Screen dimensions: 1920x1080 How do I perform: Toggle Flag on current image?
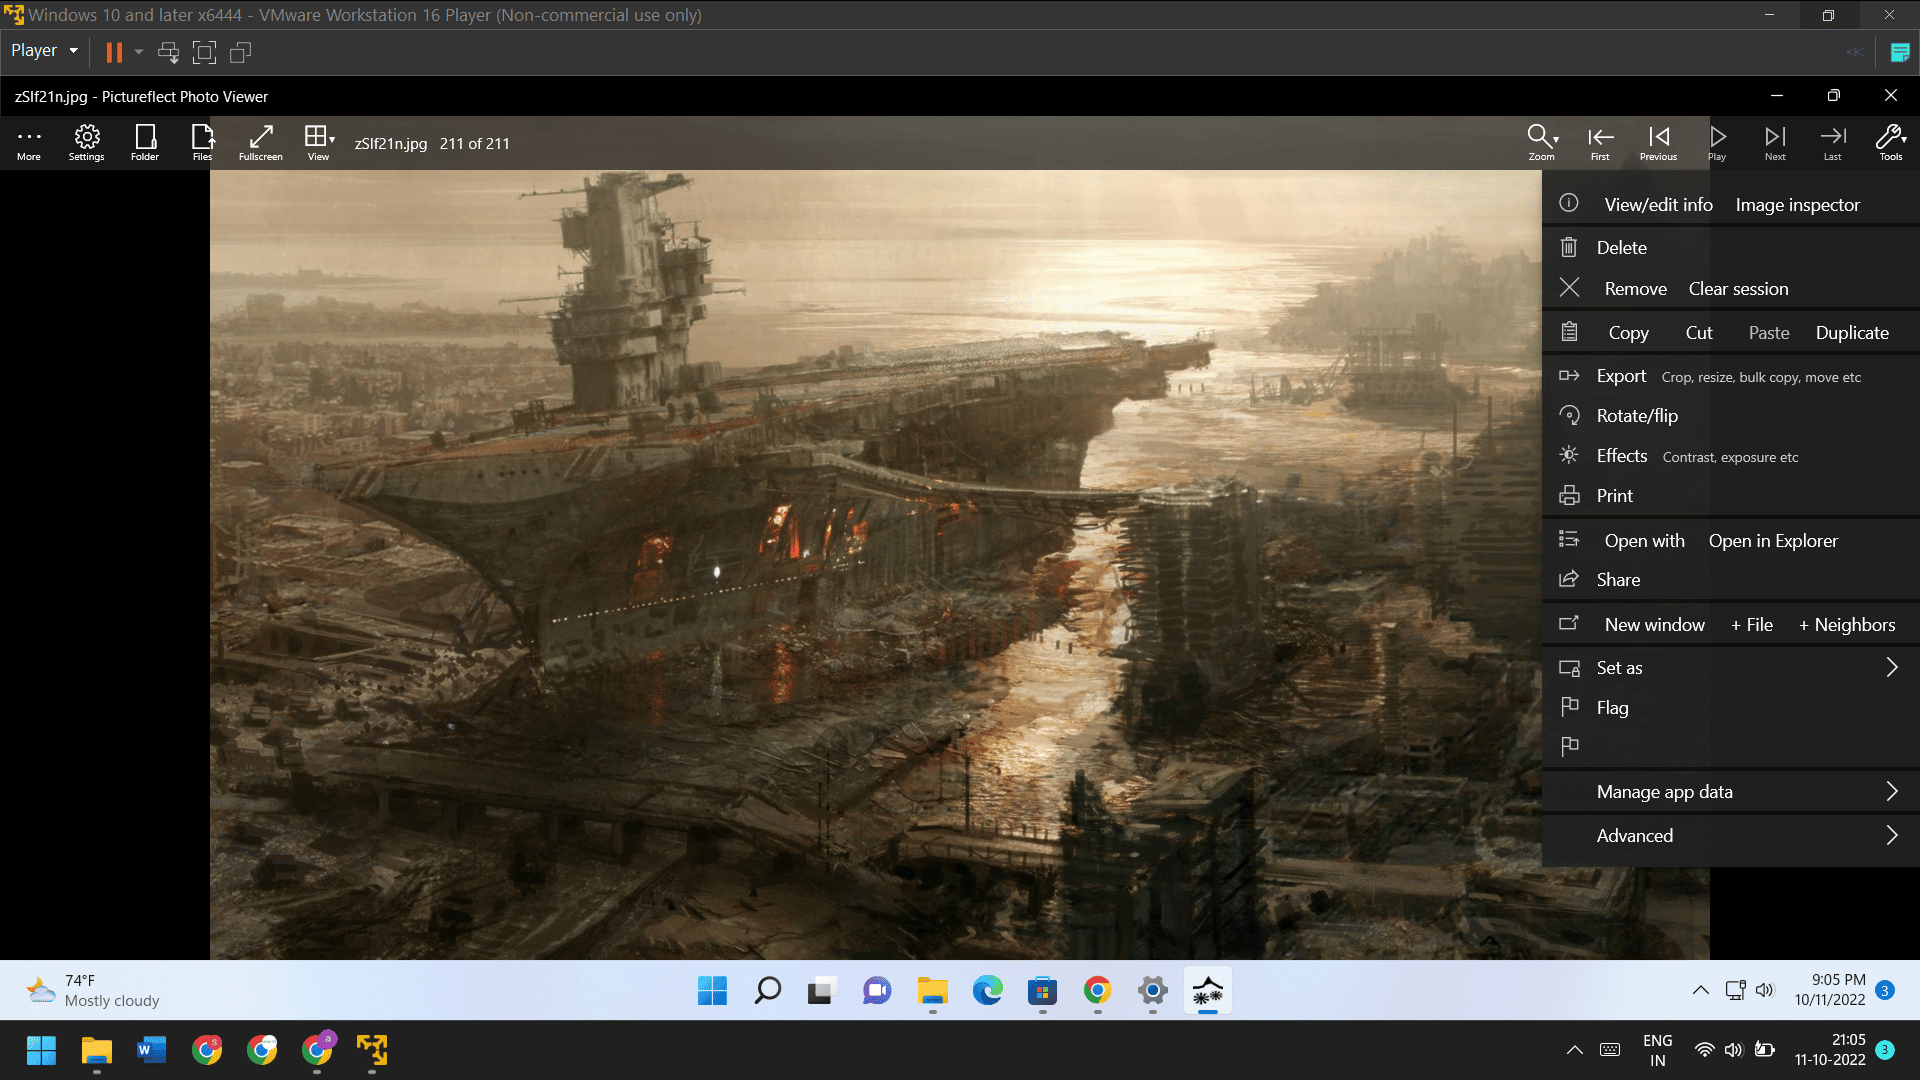point(1611,707)
